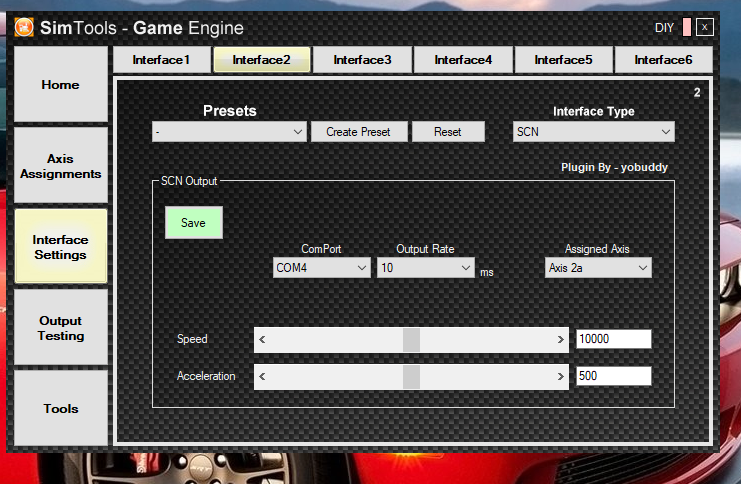
Task: Switch to the Interface6 tab
Action: click(663, 60)
